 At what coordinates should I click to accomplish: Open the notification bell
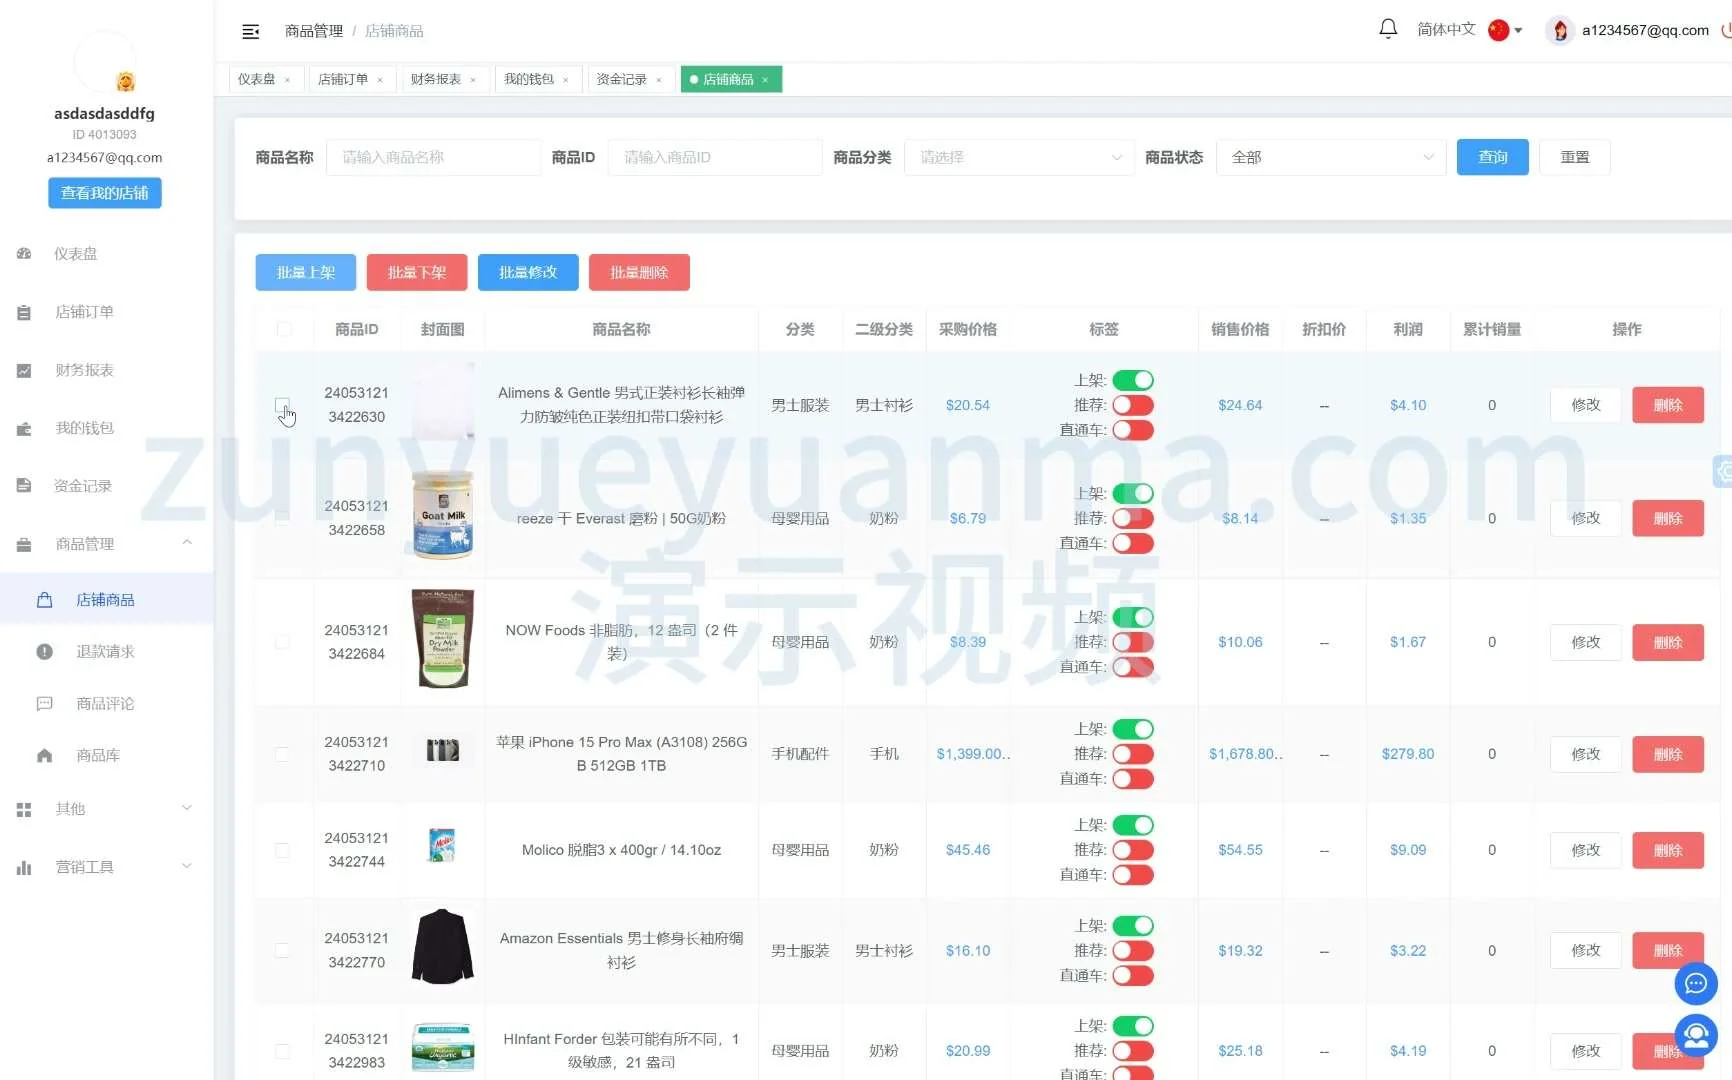pyautogui.click(x=1388, y=29)
